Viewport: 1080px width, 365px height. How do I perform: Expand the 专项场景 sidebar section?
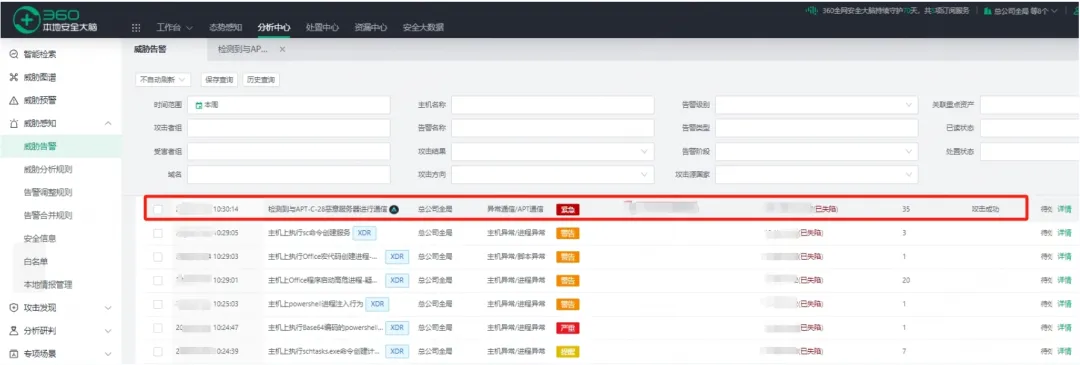pyautogui.click(x=108, y=354)
